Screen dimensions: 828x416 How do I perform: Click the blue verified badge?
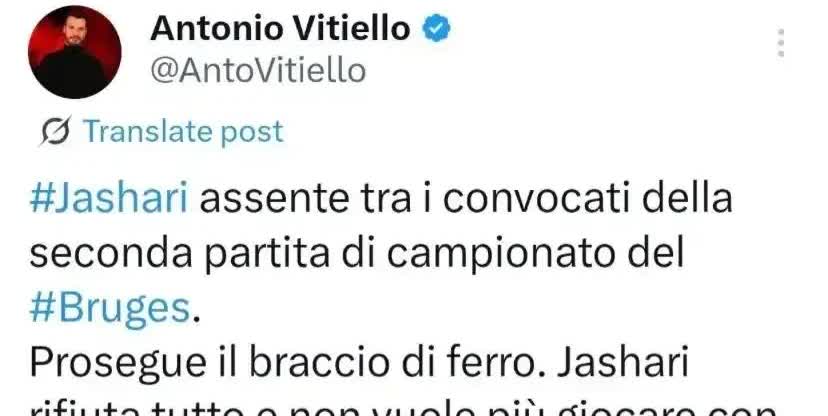pyautogui.click(x=436, y=29)
